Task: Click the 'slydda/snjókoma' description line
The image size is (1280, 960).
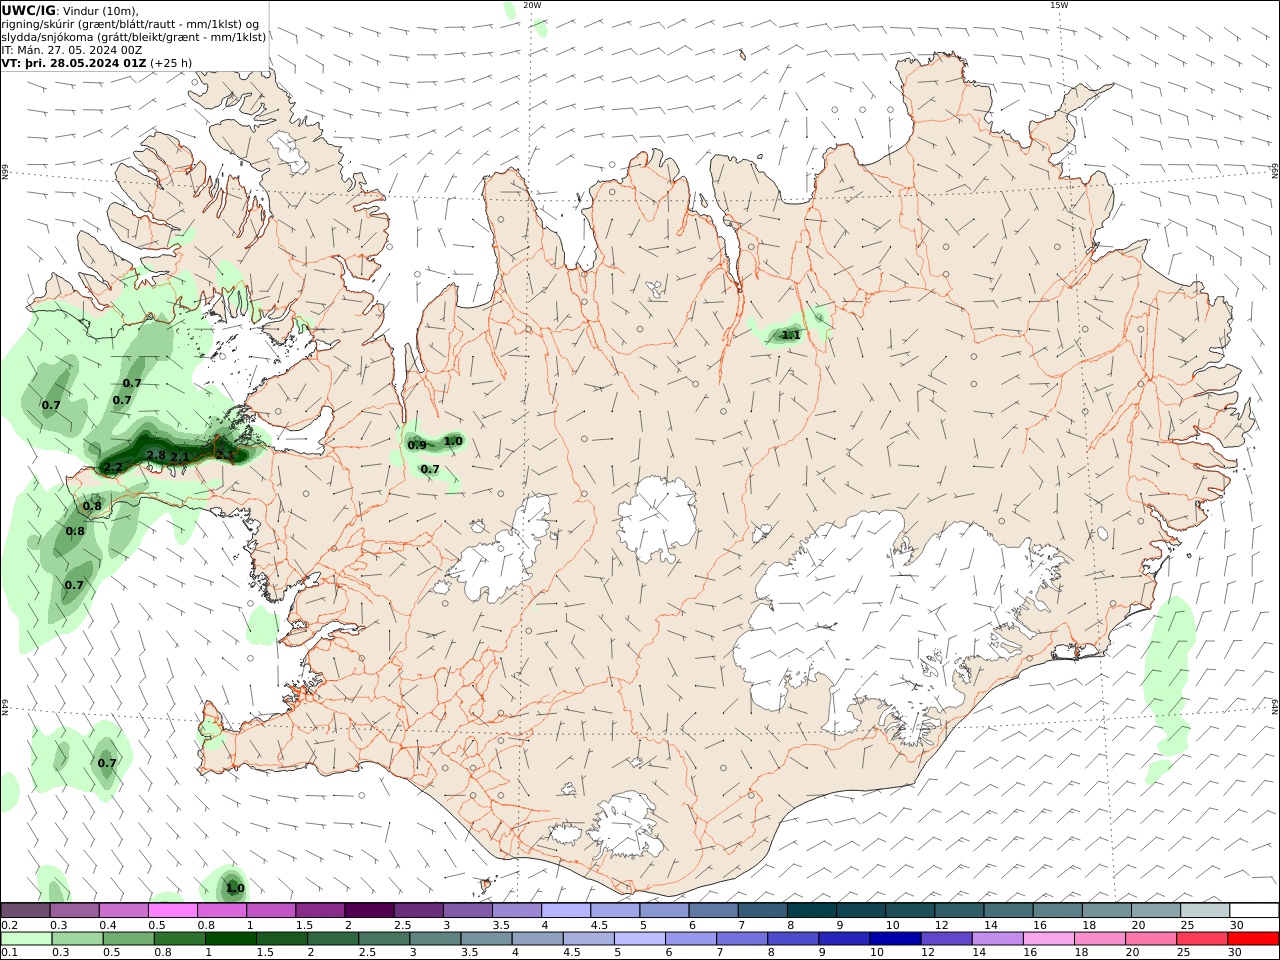Action: click(134, 36)
